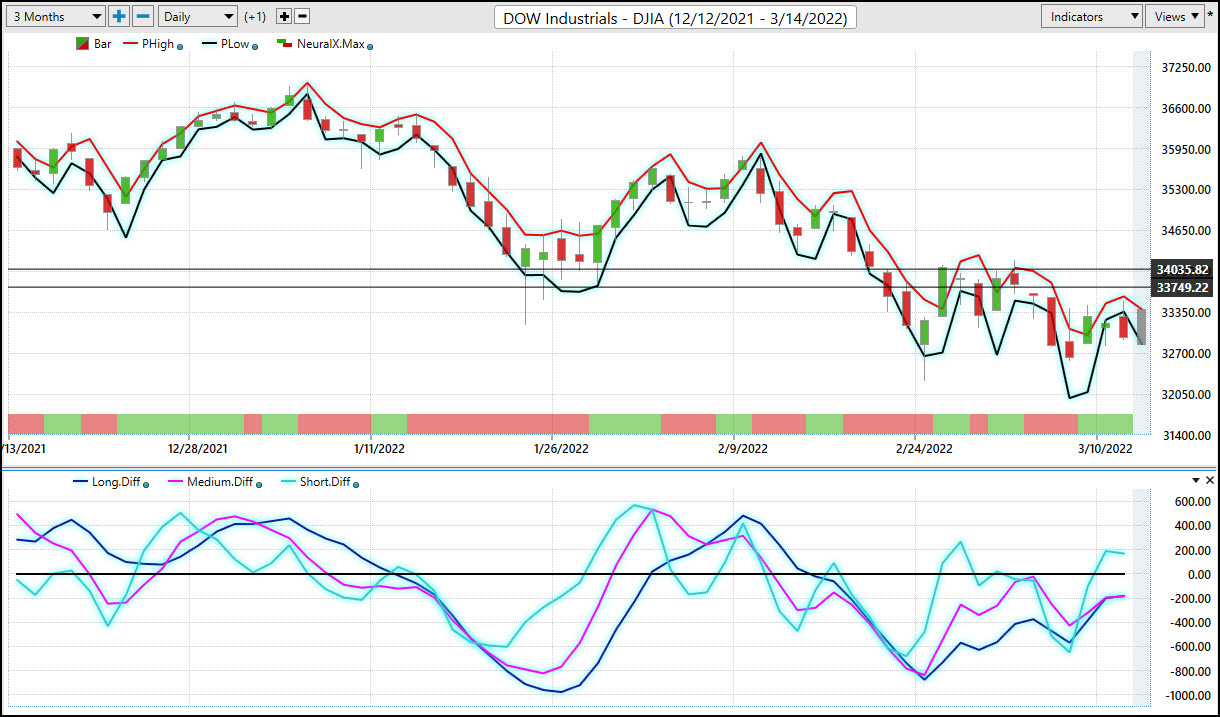Click the 12/28/2021 date label

[x=198, y=448]
